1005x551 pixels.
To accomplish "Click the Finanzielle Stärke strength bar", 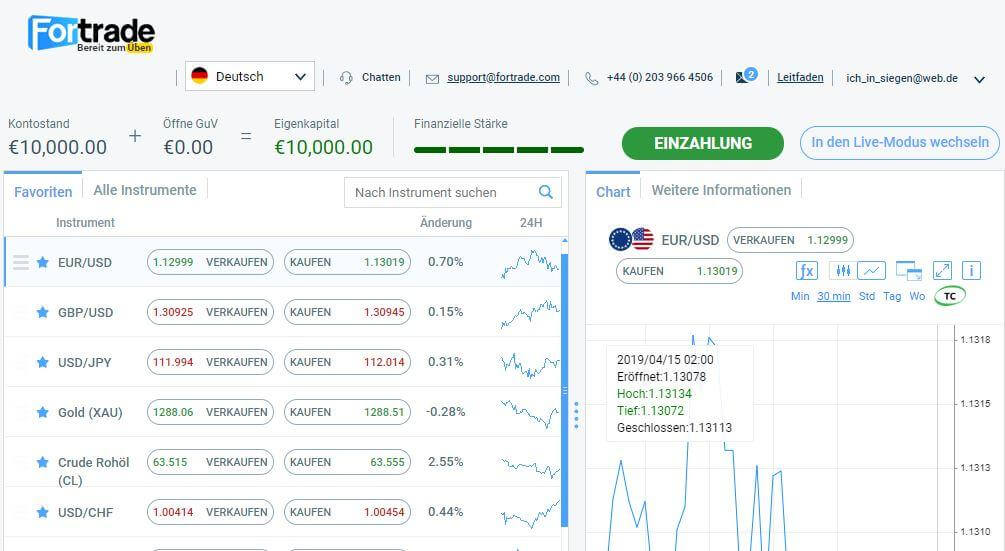I will [x=499, y=150].
